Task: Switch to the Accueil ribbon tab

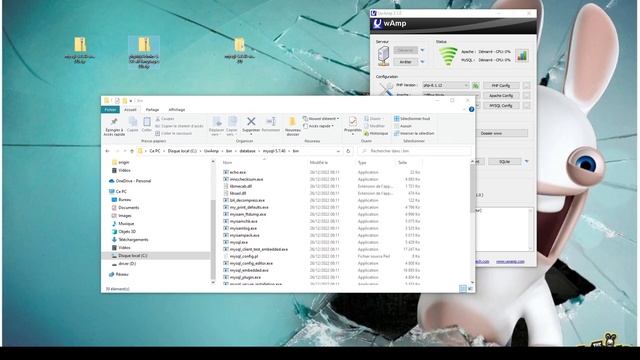Action: pos(130,109)
